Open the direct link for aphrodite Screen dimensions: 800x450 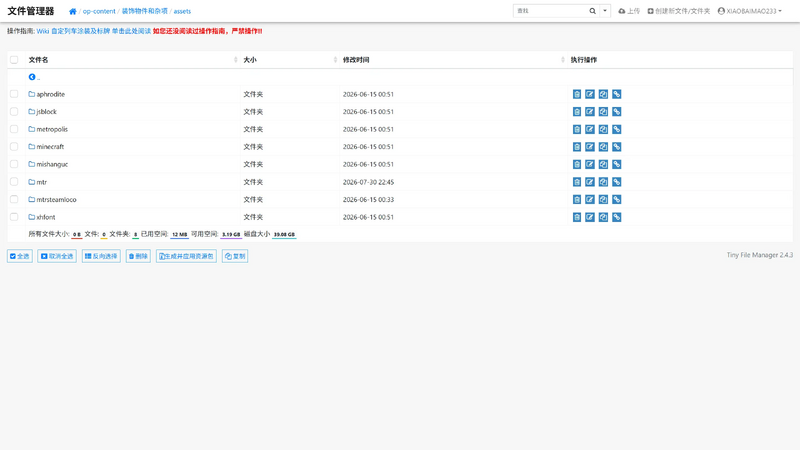[x=616, y=94]
